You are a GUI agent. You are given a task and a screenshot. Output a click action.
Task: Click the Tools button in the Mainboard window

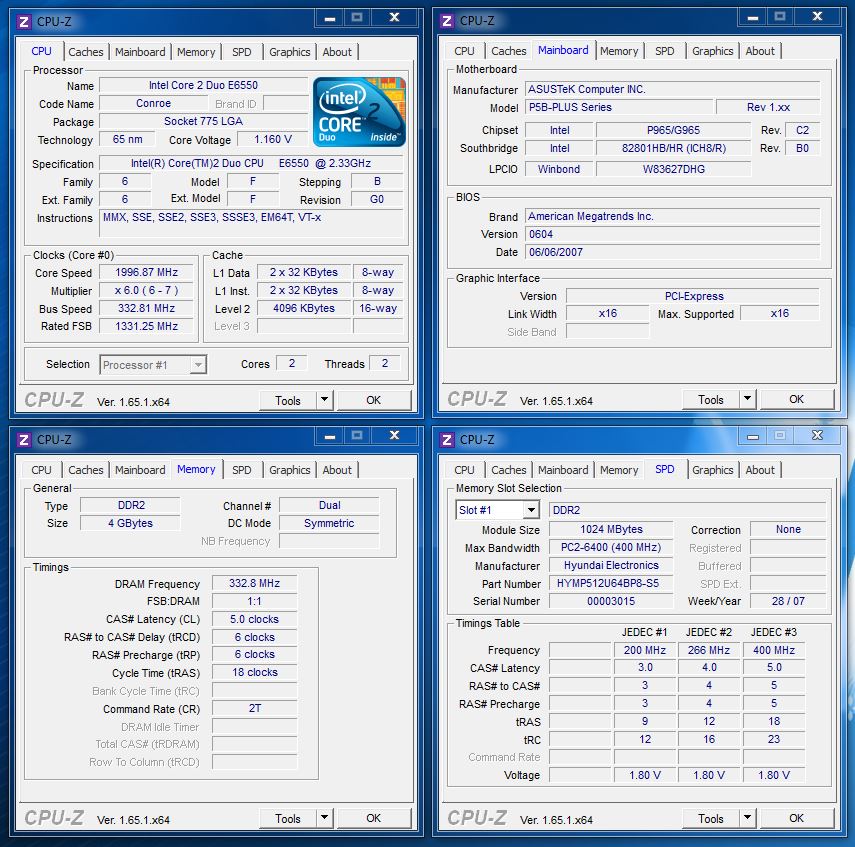click(x=711, y=399)
